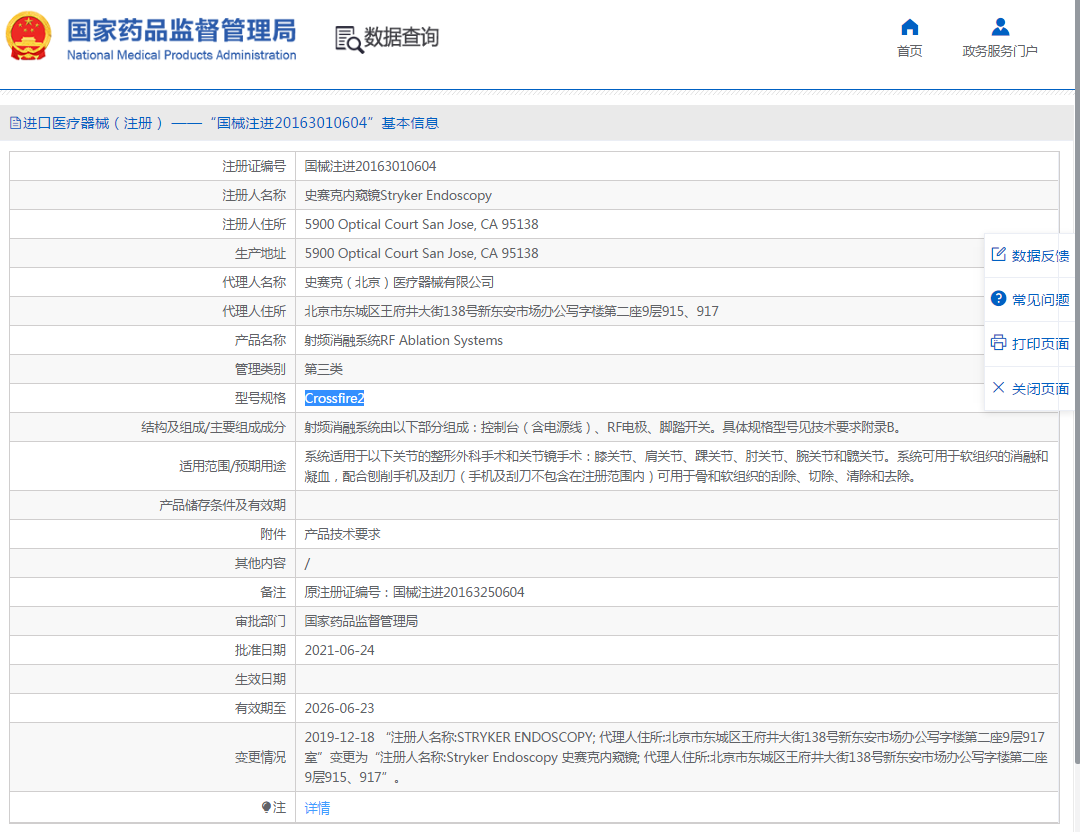Click 史赛克（北京）医疗器械有限公司 value

(399, 282)
